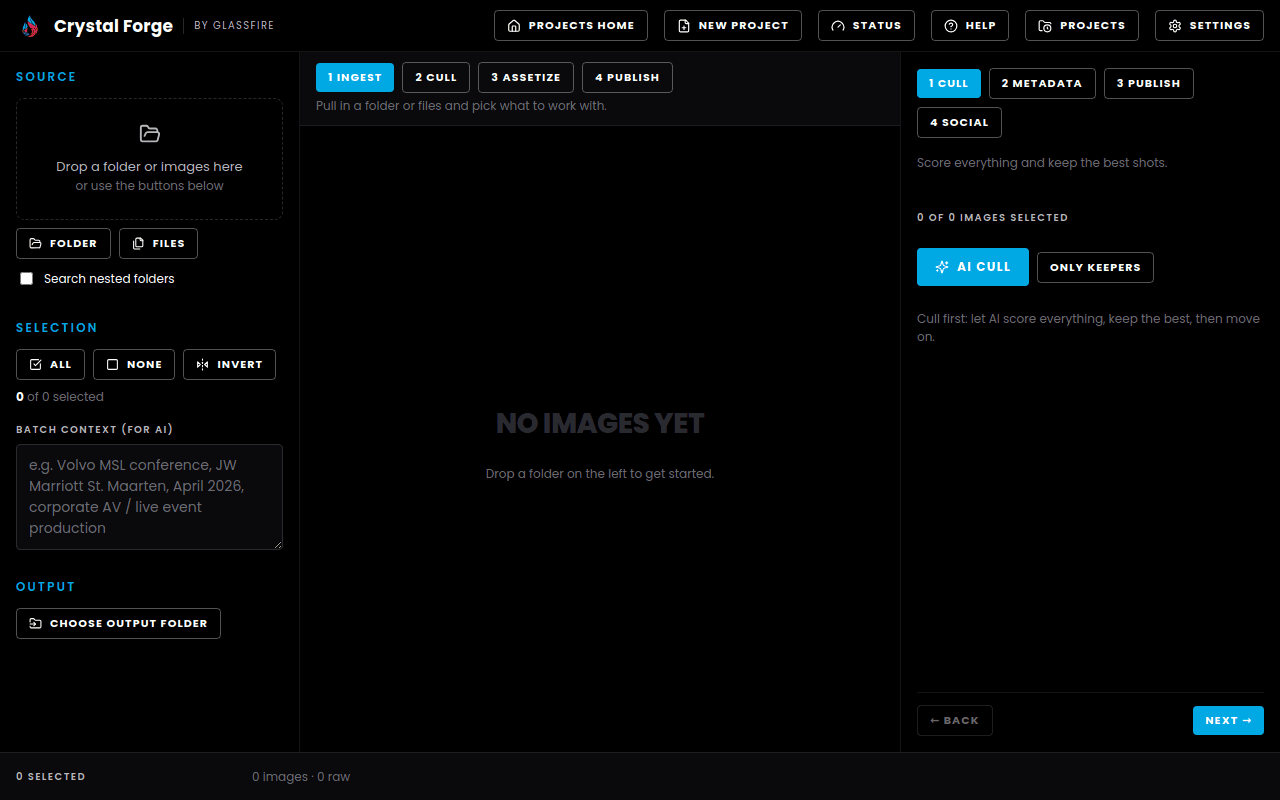Click the Back arrow button

(955, 721)
